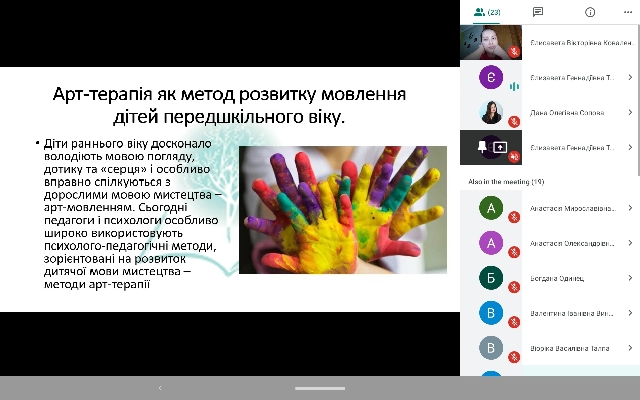Image resolution: width=640 pixels, height=400 pixels.
Task: Click the screen-share presentation icon
Action: [x=500, y=147]
